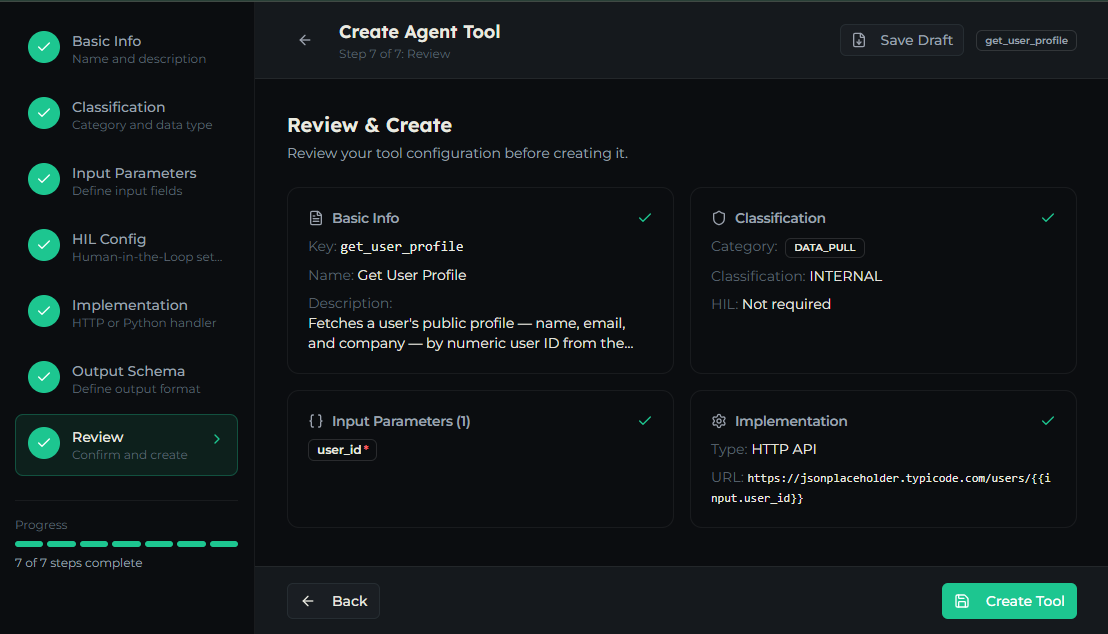The height and width of the screenshot is (634, 1108).
Task: Expand the Review step chevron
Action: (x=217, y=439)
